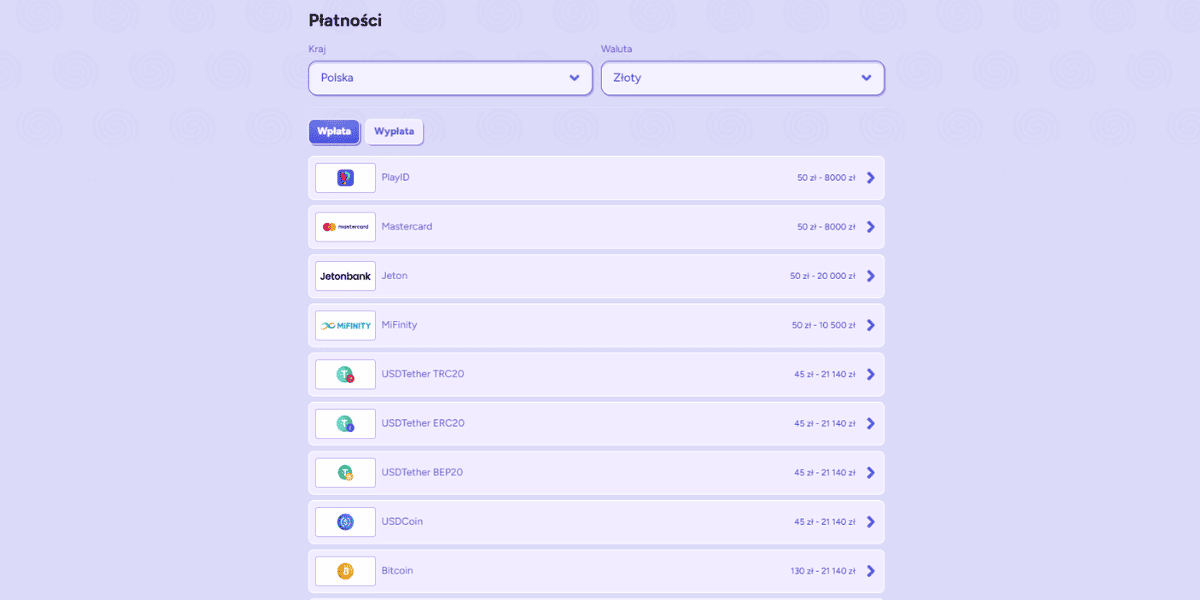
Task: Expand the USDTether ERC20 row chevron
Action: click(871, 423)
